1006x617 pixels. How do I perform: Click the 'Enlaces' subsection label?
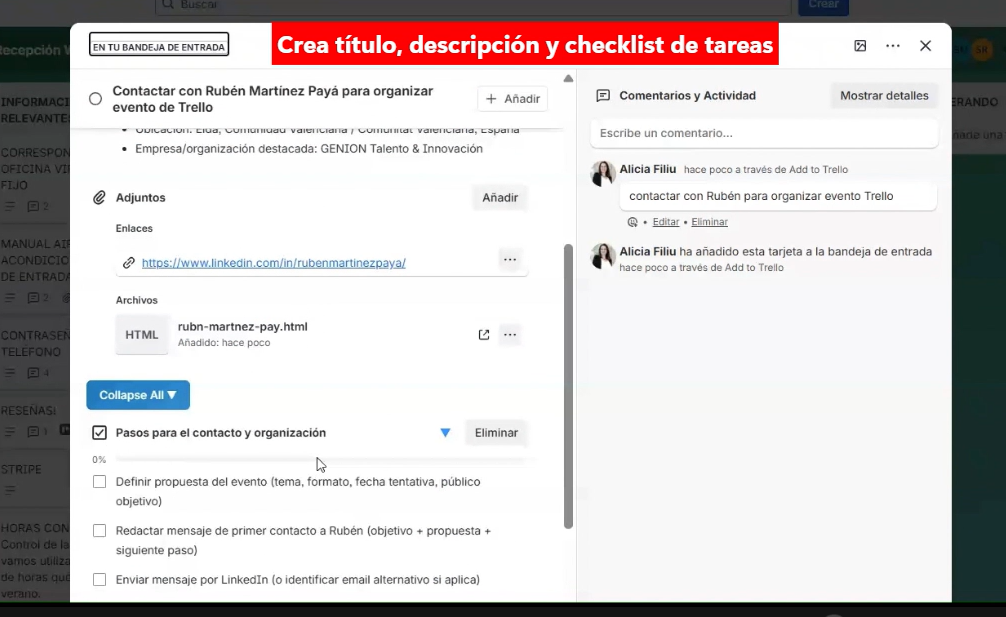134,228
